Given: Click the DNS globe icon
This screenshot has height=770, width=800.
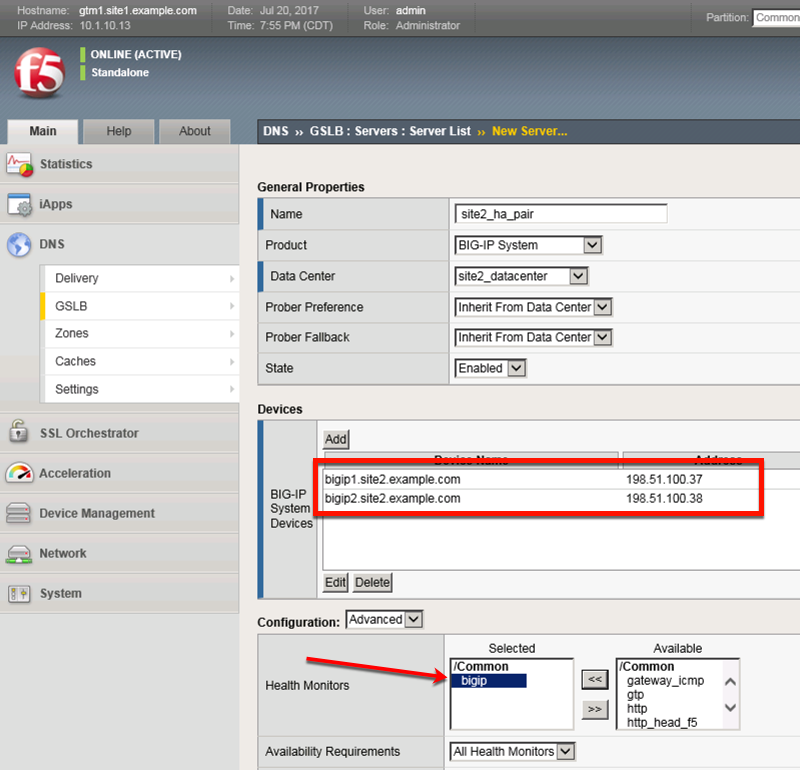Looking at the screenshot, I should (x=19, y=244).
